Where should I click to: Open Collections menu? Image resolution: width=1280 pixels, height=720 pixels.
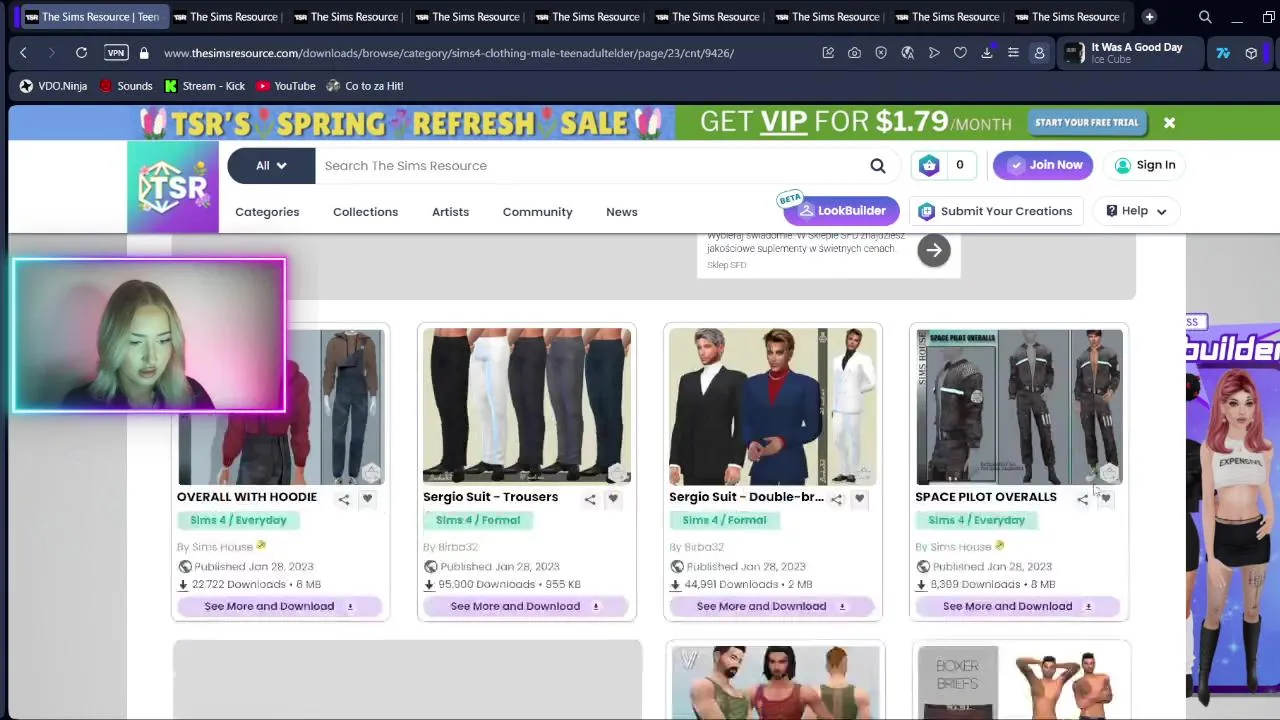click(x=365, y=212)
